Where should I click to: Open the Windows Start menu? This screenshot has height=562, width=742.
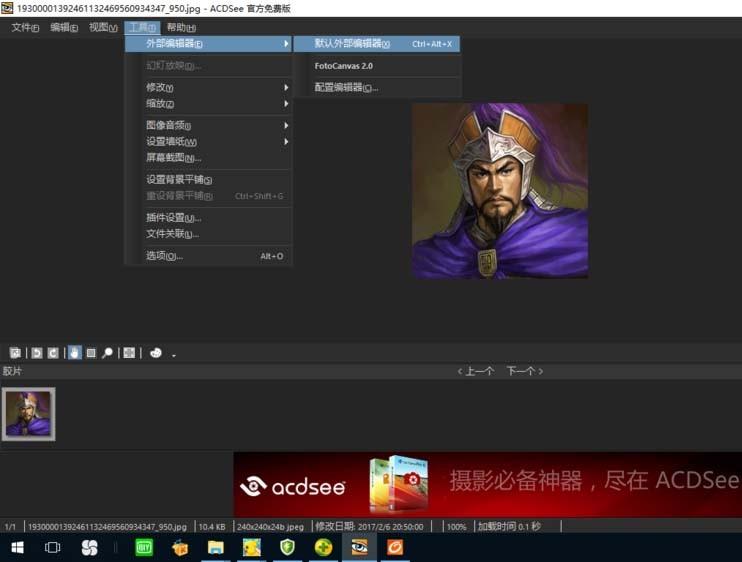point(18,548)
